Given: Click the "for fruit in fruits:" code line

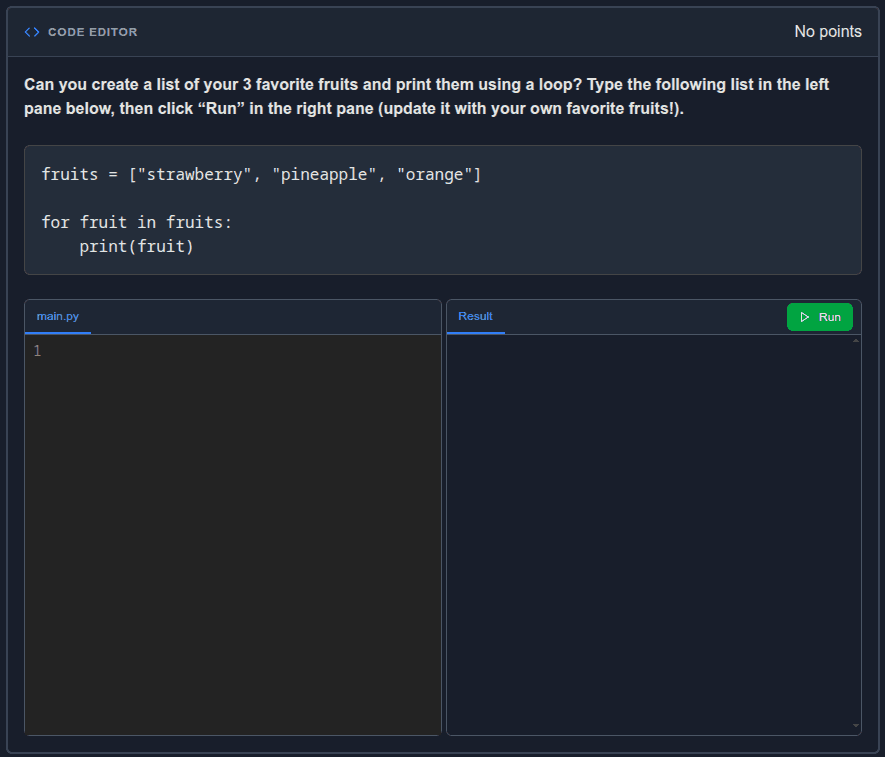Looking at the screenshot, I should pyautogui.click(x=137, y=222).
